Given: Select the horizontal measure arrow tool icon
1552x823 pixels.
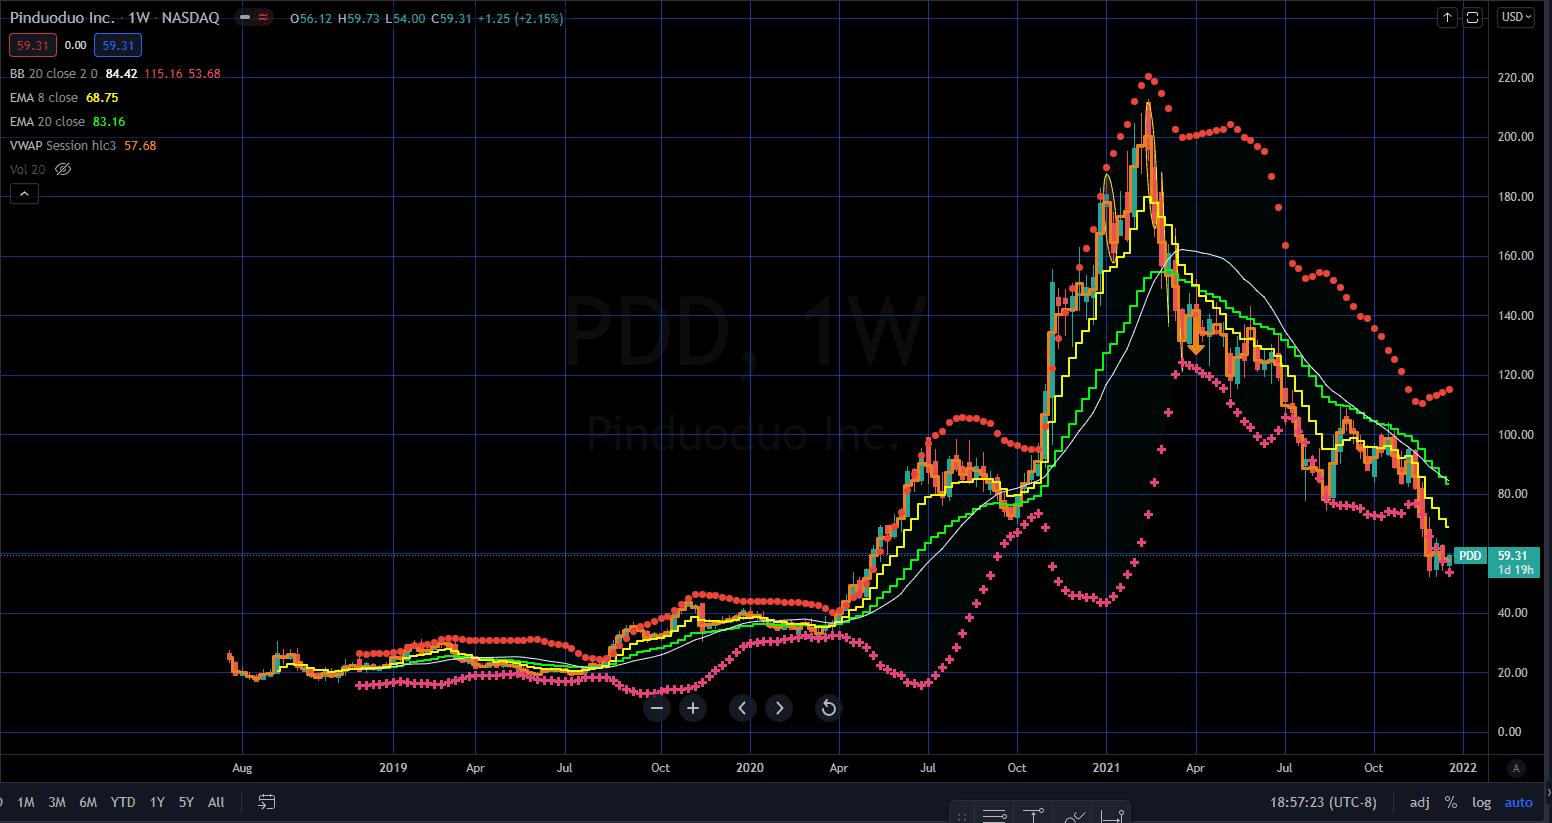Looking at the screenshot, I should coord(1112,815).
